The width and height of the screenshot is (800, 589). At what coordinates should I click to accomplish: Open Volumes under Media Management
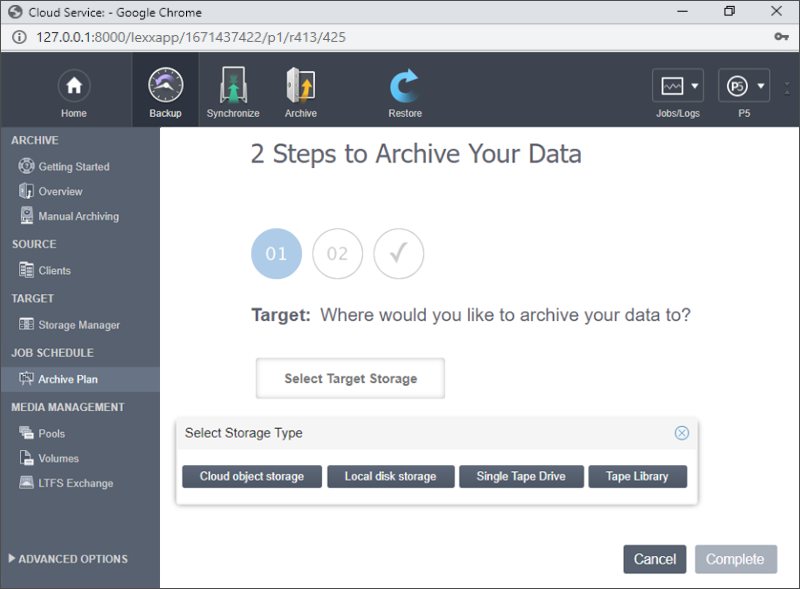pos(59,458)
